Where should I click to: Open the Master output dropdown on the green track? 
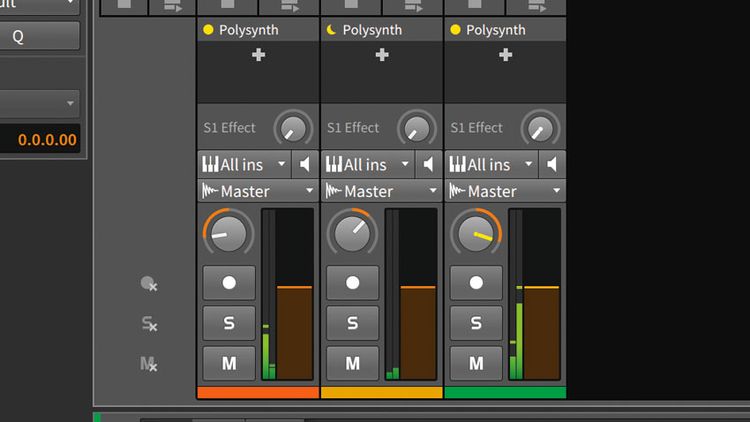tap(505, 191)
